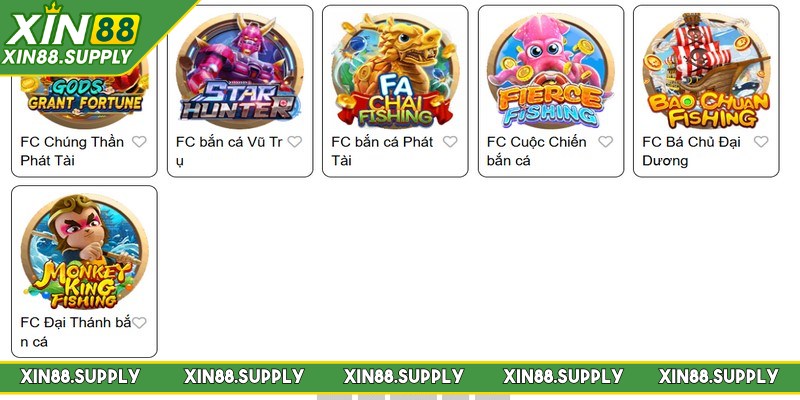
Task: Click the XIN88.SUPPLY text under the logo
Action: [67, 57]
